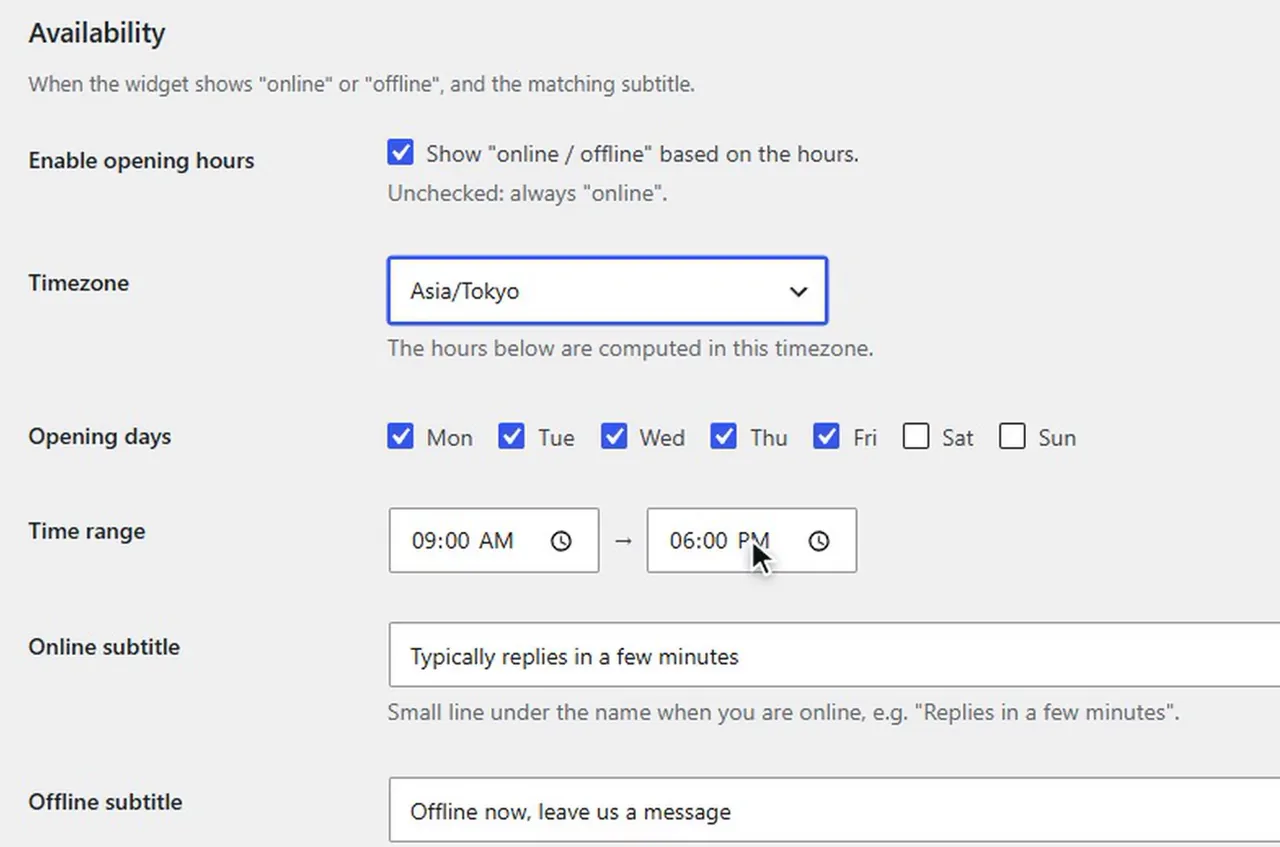Image resolution: width=1280 pixels, height=847 pixels.
Task: Open the start time clock picker
Action: tap(561, 541)
